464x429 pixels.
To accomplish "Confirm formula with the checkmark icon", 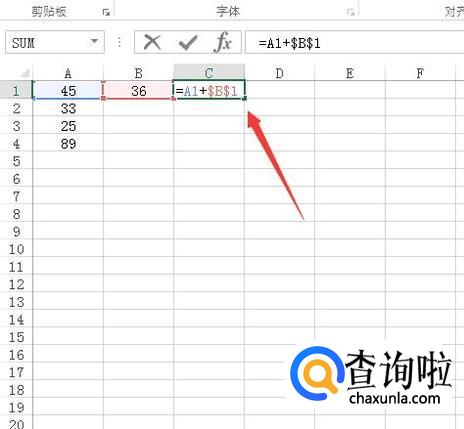I will tap(188, 42).
